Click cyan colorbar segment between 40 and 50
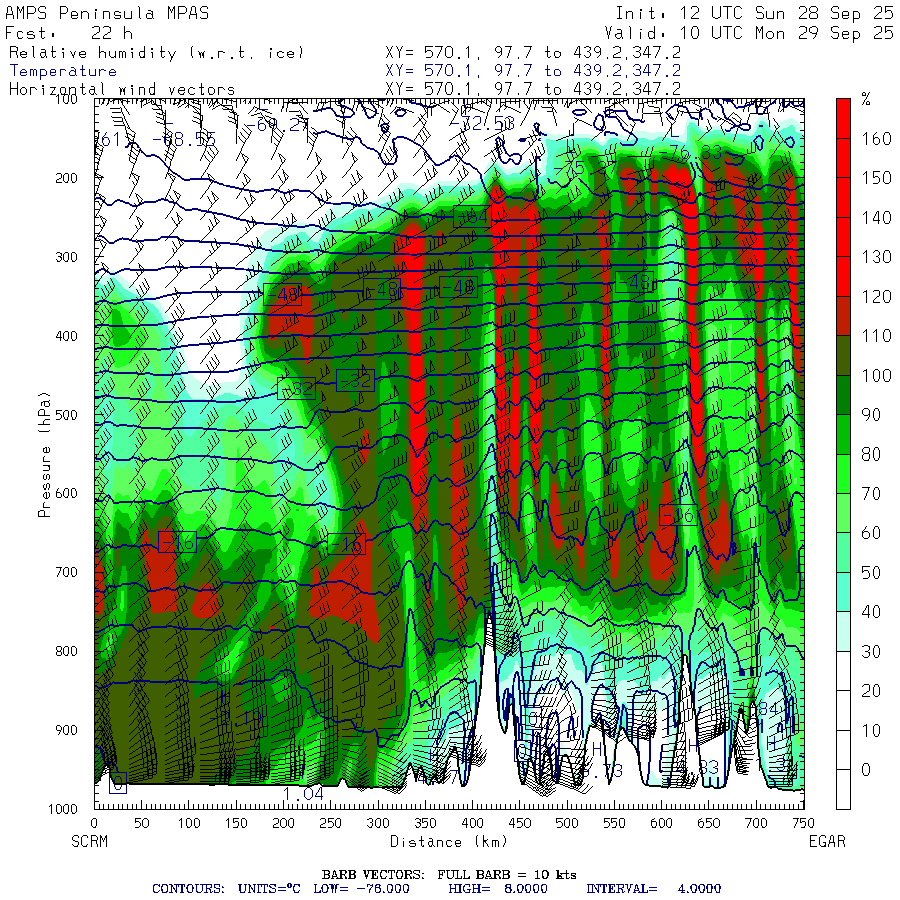The width and height of the screenshot is (900, 900). 843,592
